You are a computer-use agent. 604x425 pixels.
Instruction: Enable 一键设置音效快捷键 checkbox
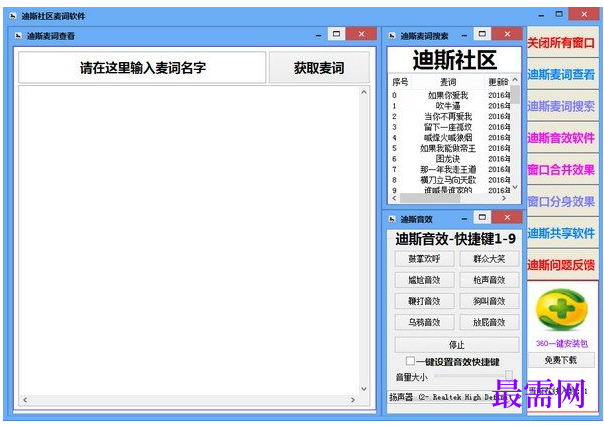(x=410, y=361)
